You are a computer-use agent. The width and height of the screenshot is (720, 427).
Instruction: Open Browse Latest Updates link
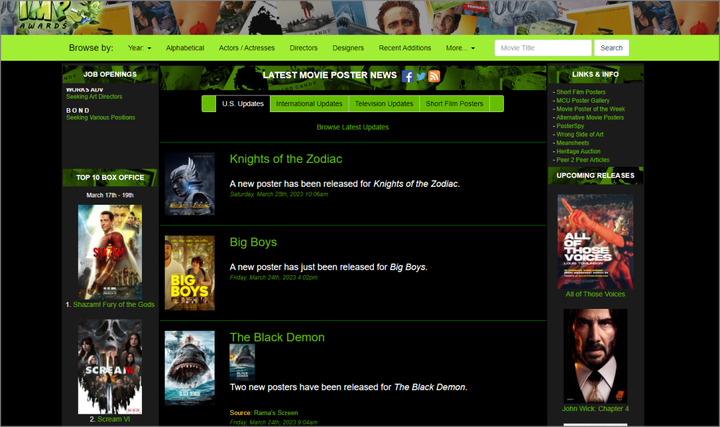click(x=353, y=127)
